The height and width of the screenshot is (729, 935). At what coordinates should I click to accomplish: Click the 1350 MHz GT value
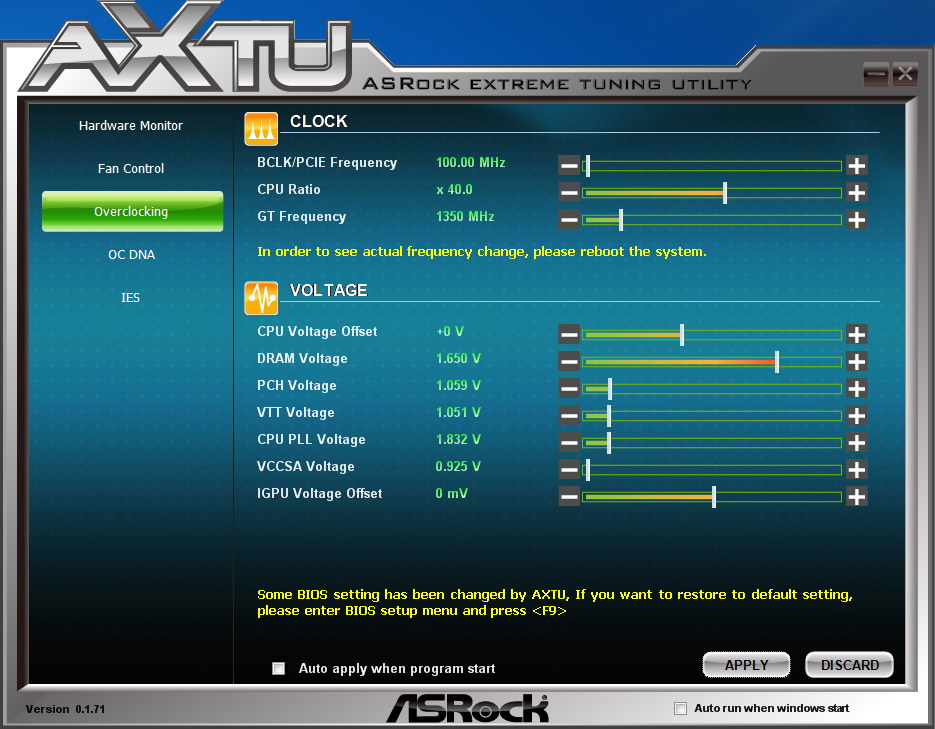point(465,216)
